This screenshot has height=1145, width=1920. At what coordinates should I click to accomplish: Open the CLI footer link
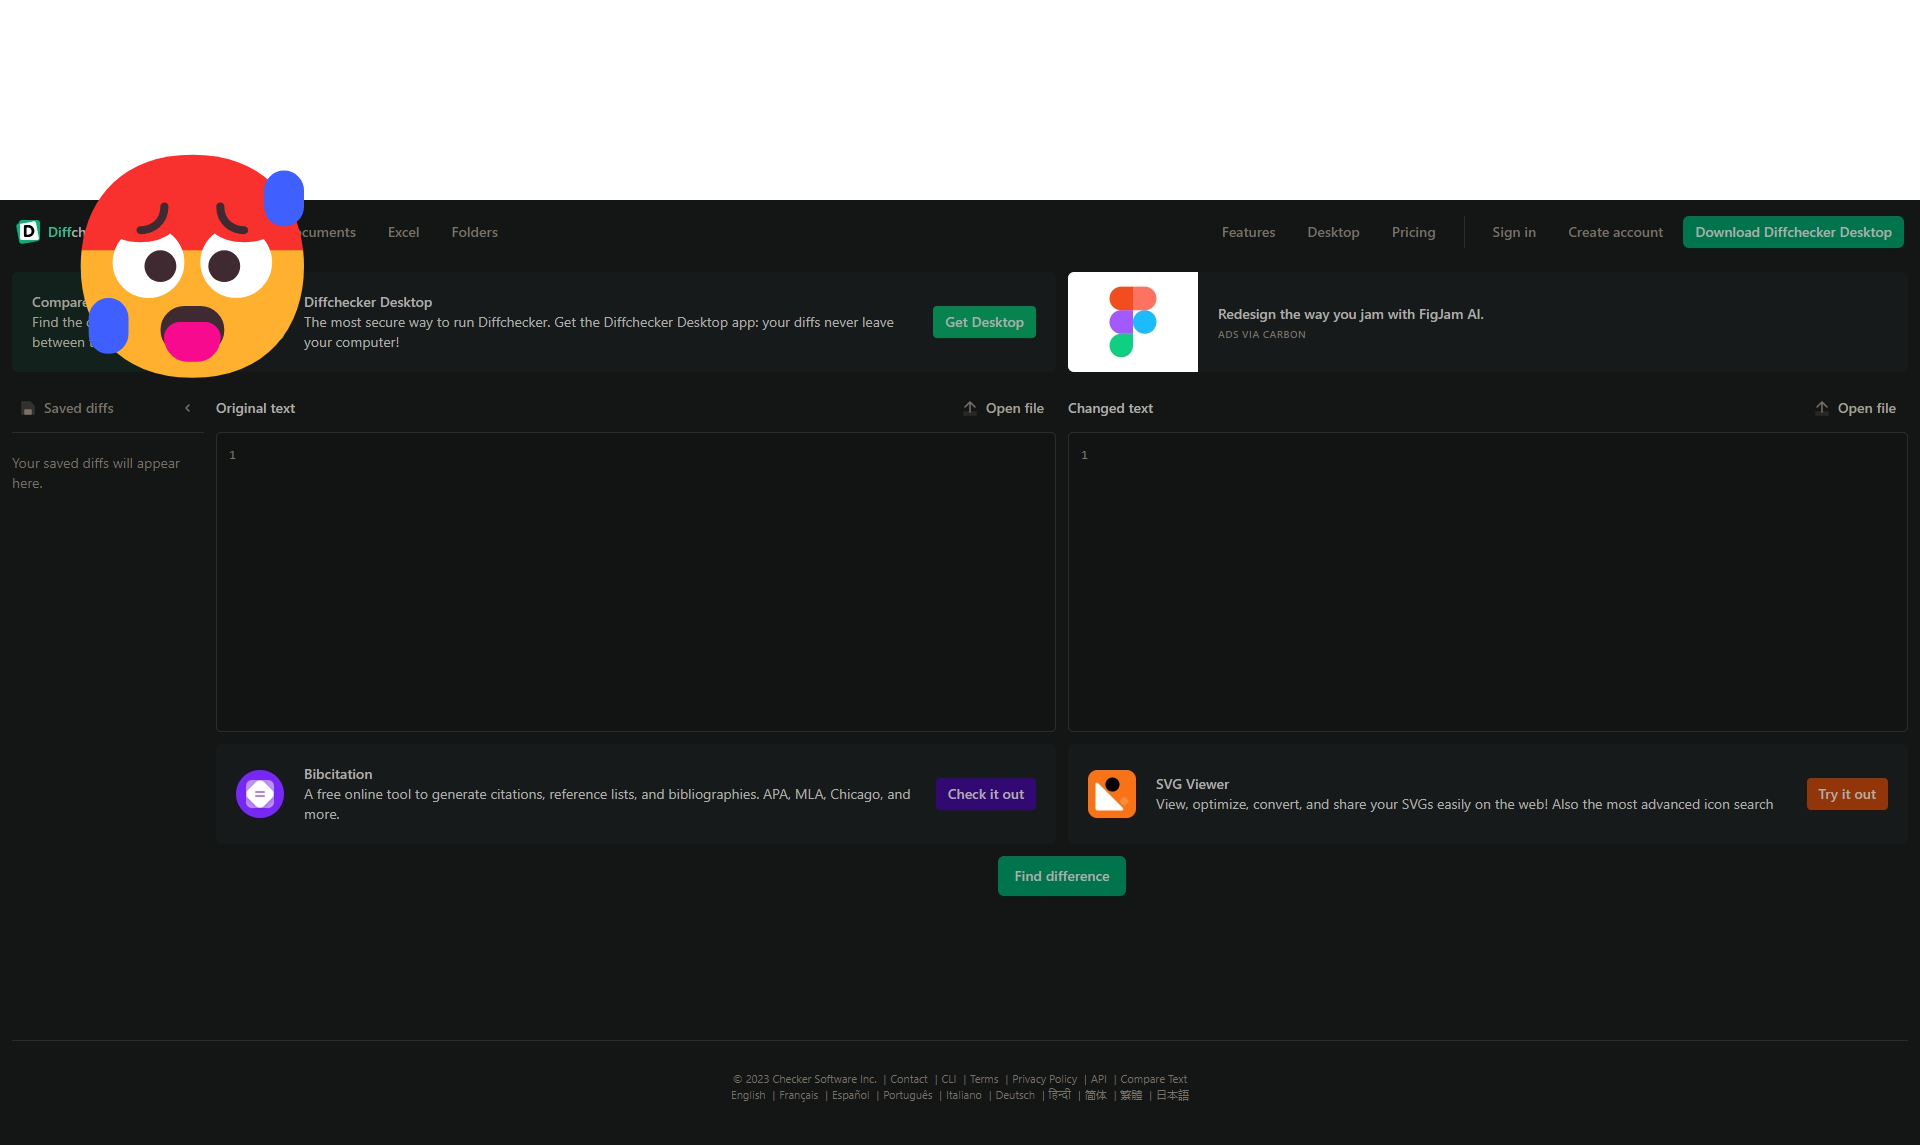tap(949, 1079)
